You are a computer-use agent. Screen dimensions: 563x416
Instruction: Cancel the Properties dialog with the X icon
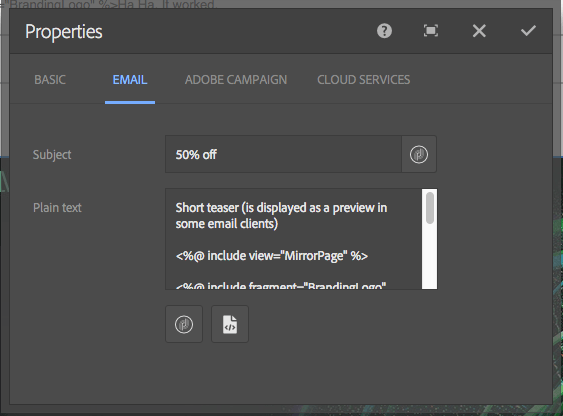click(x=479, y=31)
